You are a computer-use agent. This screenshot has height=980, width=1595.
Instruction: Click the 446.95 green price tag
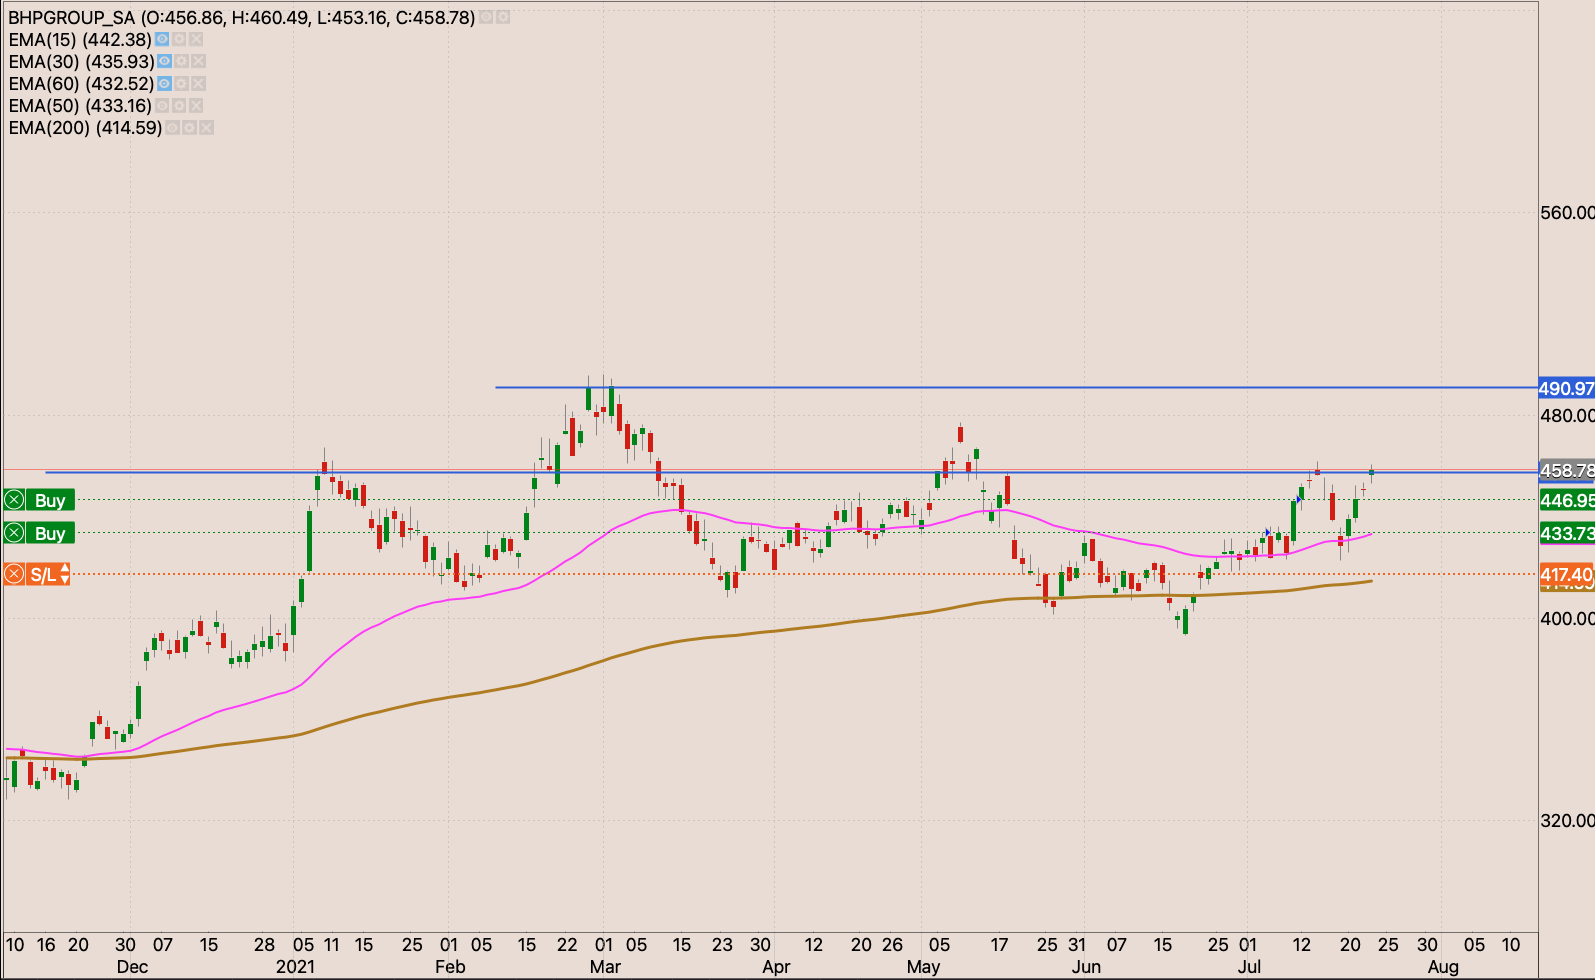[1566, 500]
